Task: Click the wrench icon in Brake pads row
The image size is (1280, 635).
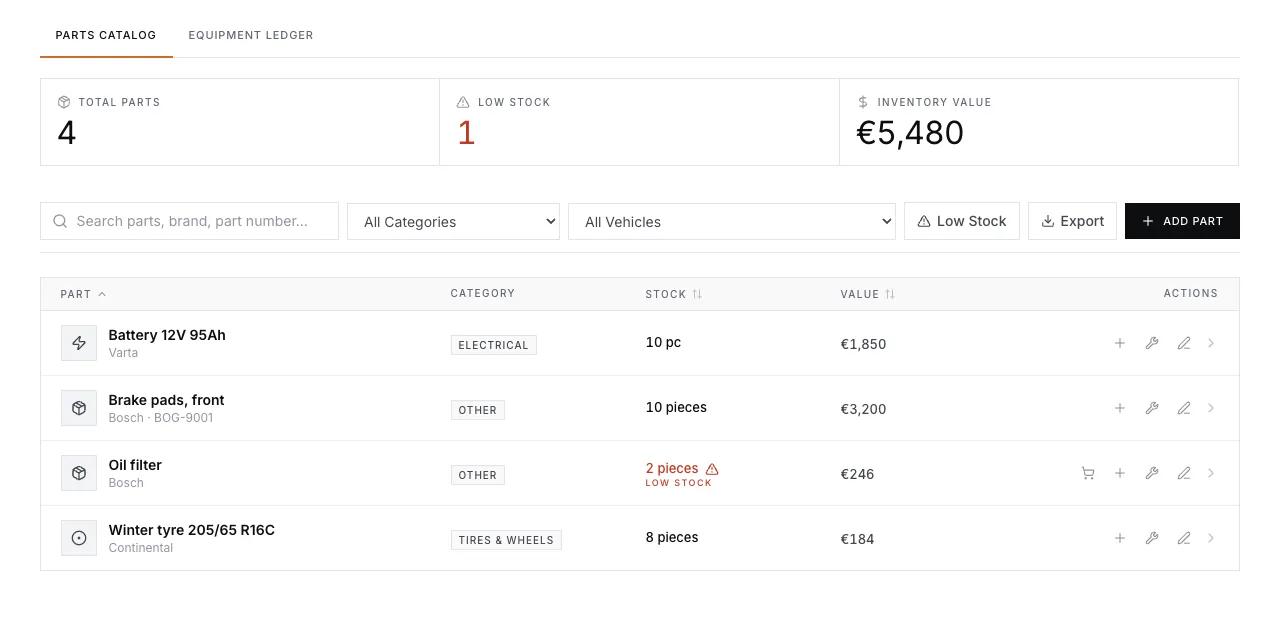Action: pos(1152,408)
